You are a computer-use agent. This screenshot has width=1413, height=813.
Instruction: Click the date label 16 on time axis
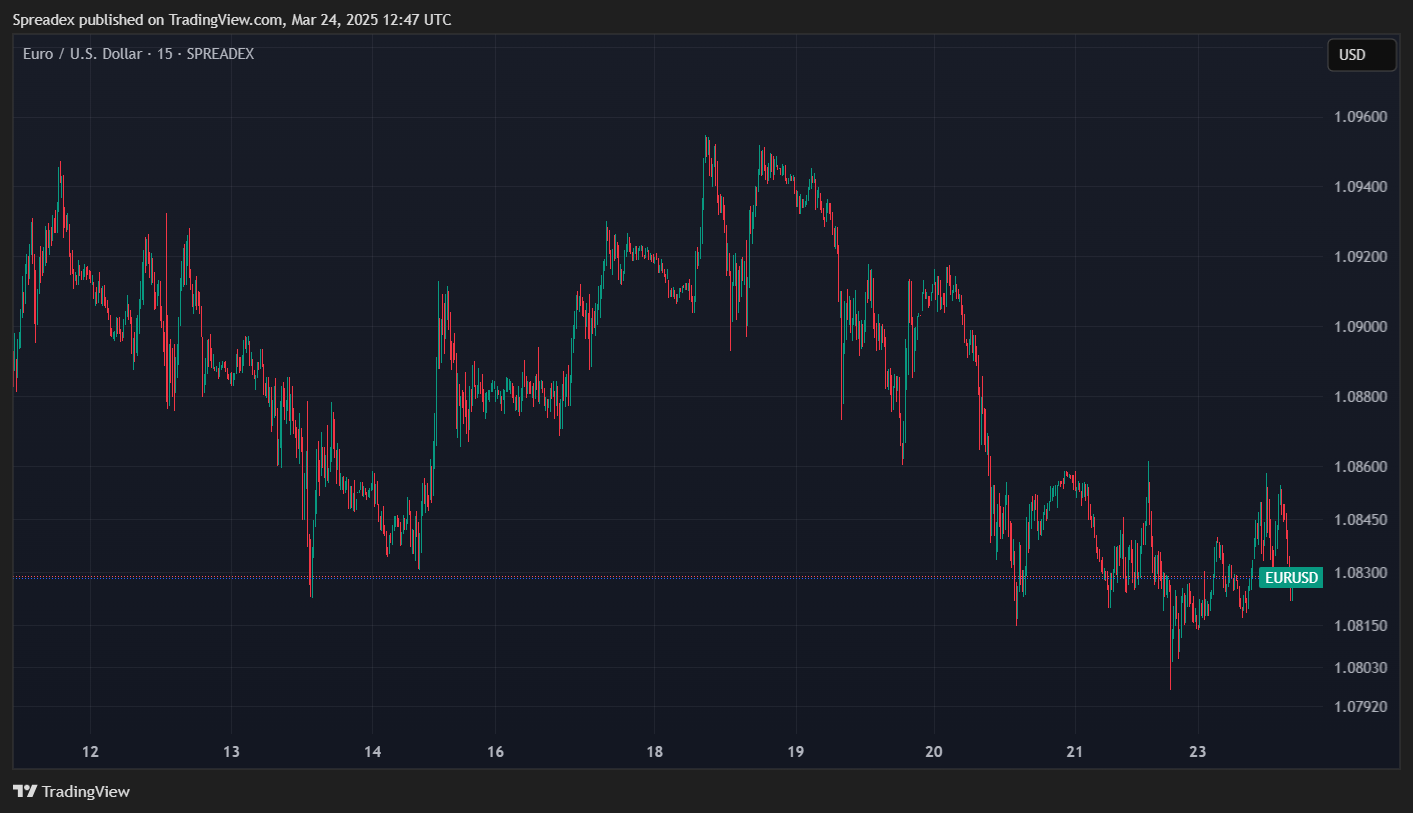(495, 752)
